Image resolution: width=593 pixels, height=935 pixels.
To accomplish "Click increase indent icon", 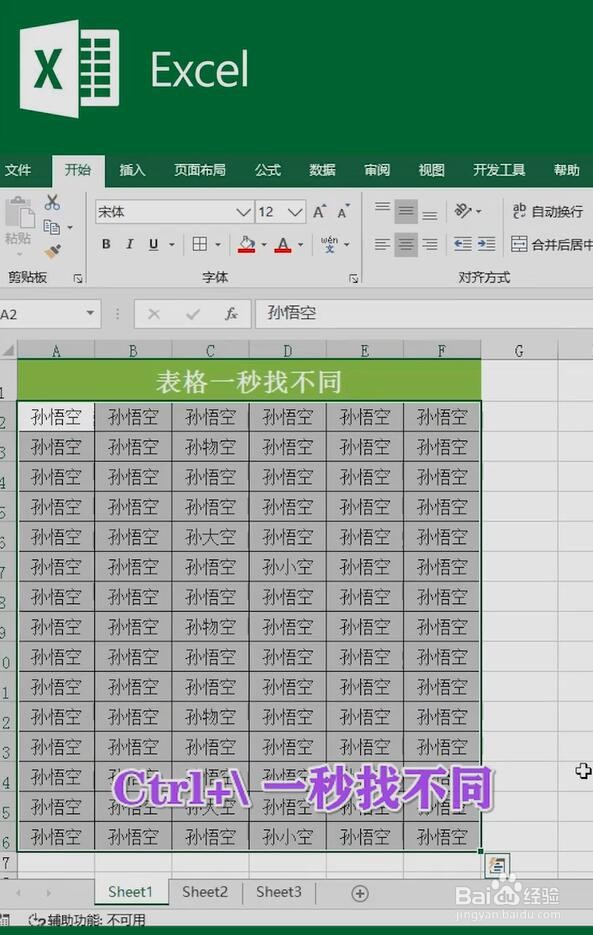I will (486, 244).
